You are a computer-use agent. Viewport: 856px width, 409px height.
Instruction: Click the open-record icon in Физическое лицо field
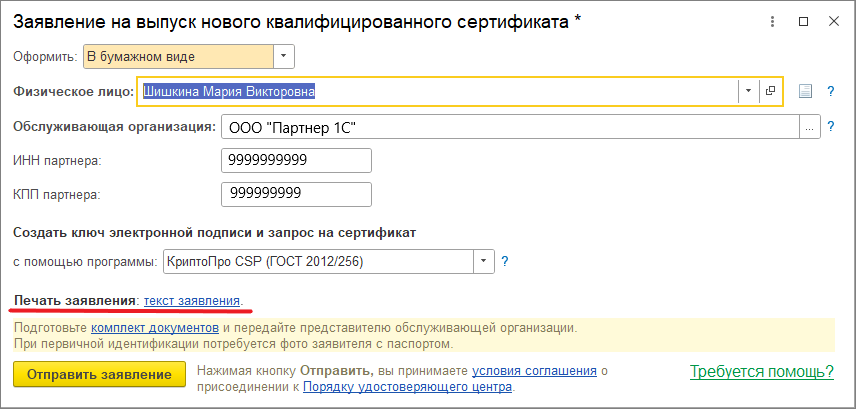coord(771,91)
